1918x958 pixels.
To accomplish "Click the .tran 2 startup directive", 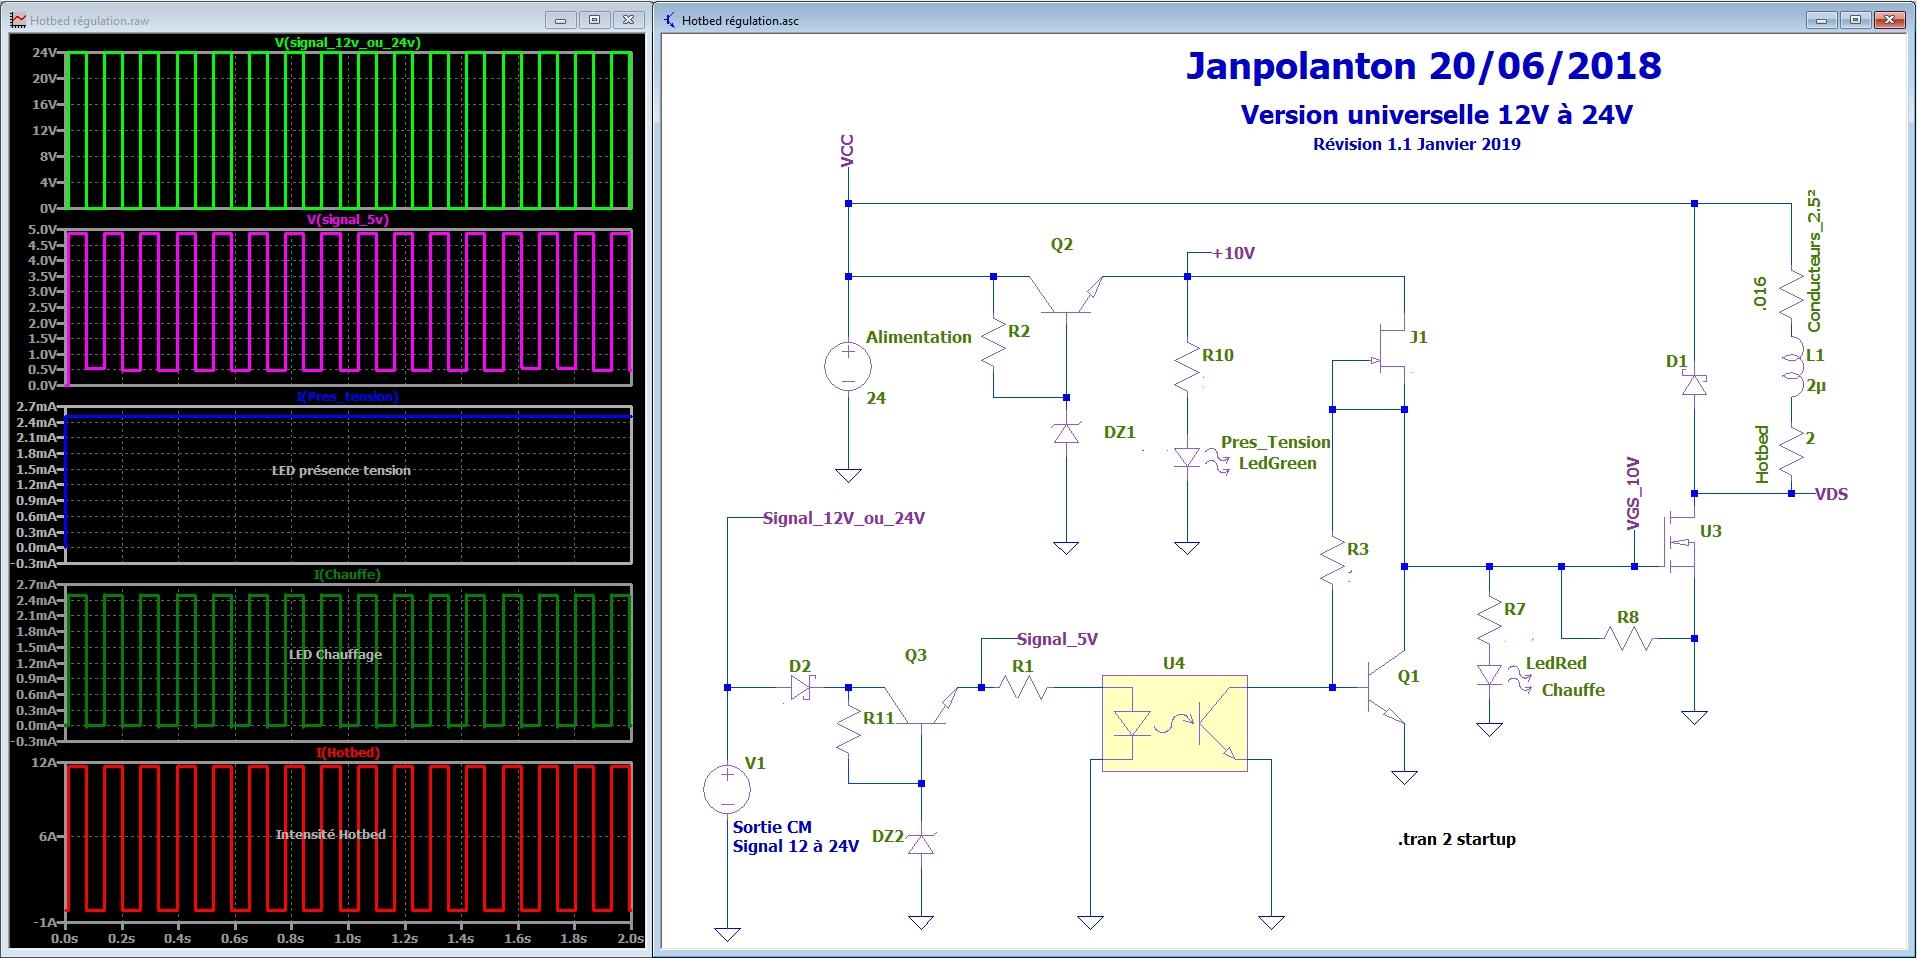I will click(1456, 839).
